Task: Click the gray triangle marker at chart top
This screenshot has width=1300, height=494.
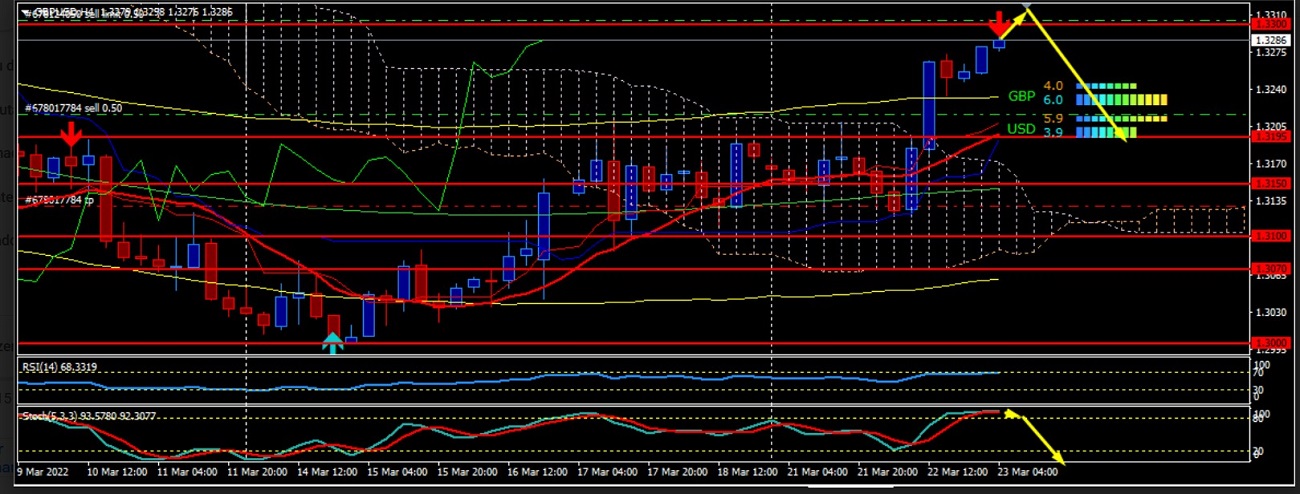Action: click(1027, 9)
